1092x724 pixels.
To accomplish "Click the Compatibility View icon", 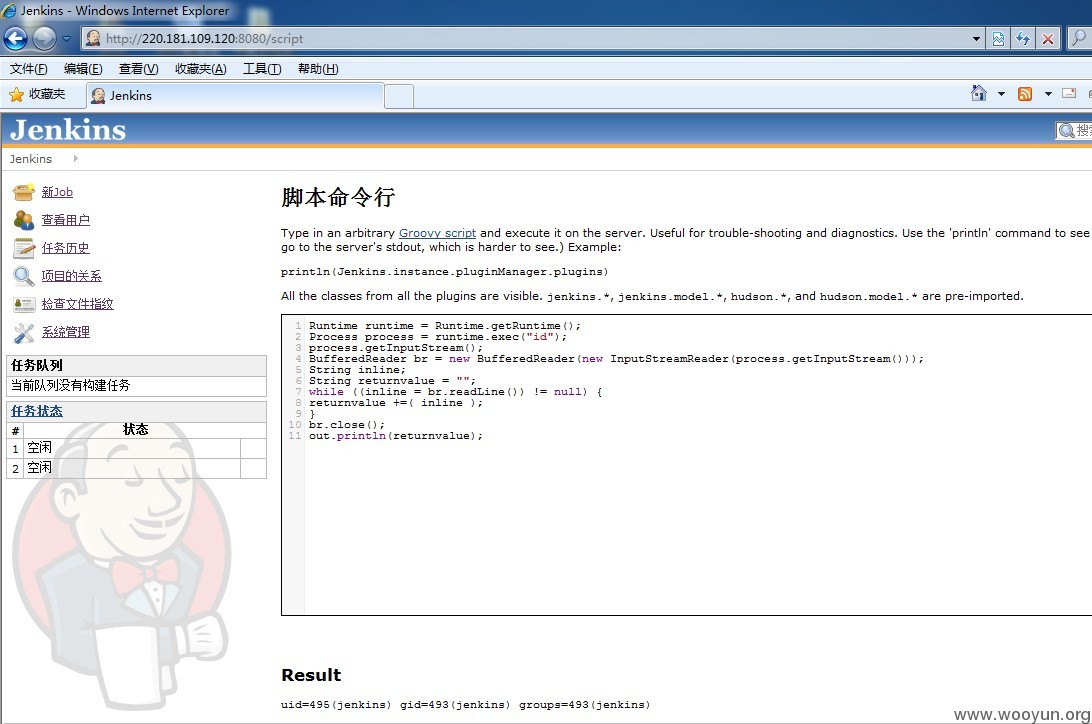I will coord(998,39).
